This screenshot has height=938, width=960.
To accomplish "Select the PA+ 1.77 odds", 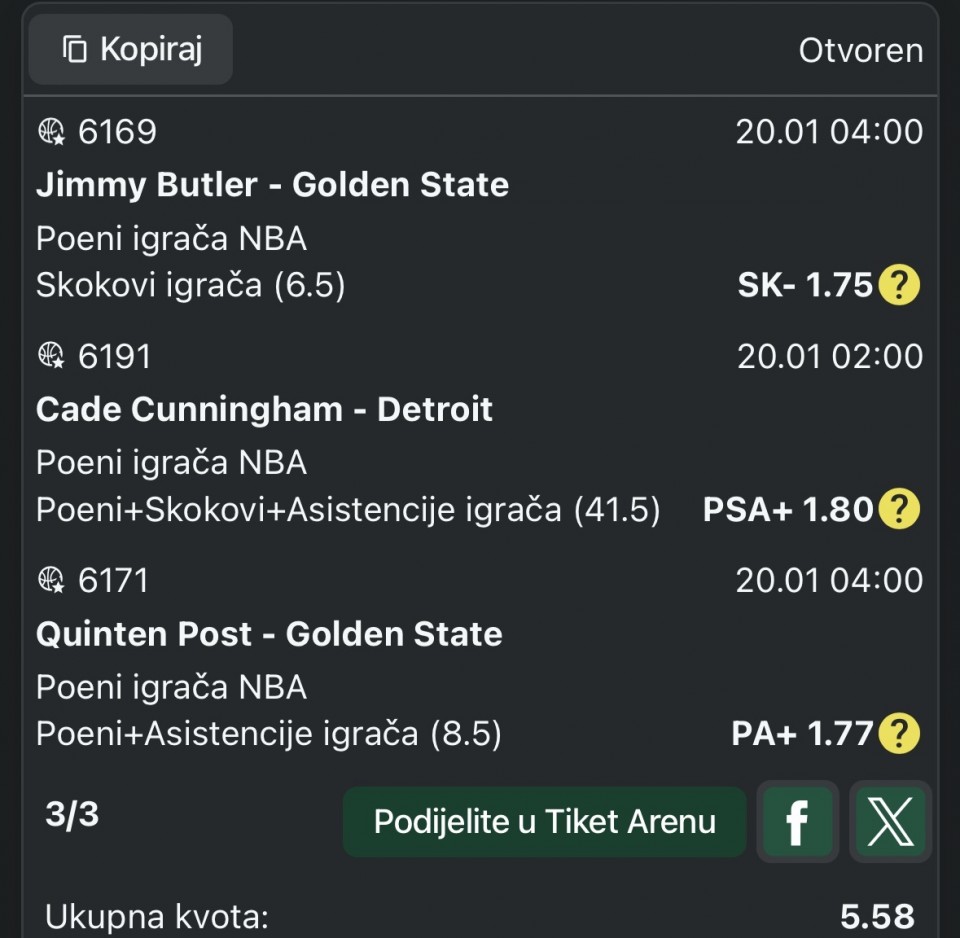I will point(802,736).
